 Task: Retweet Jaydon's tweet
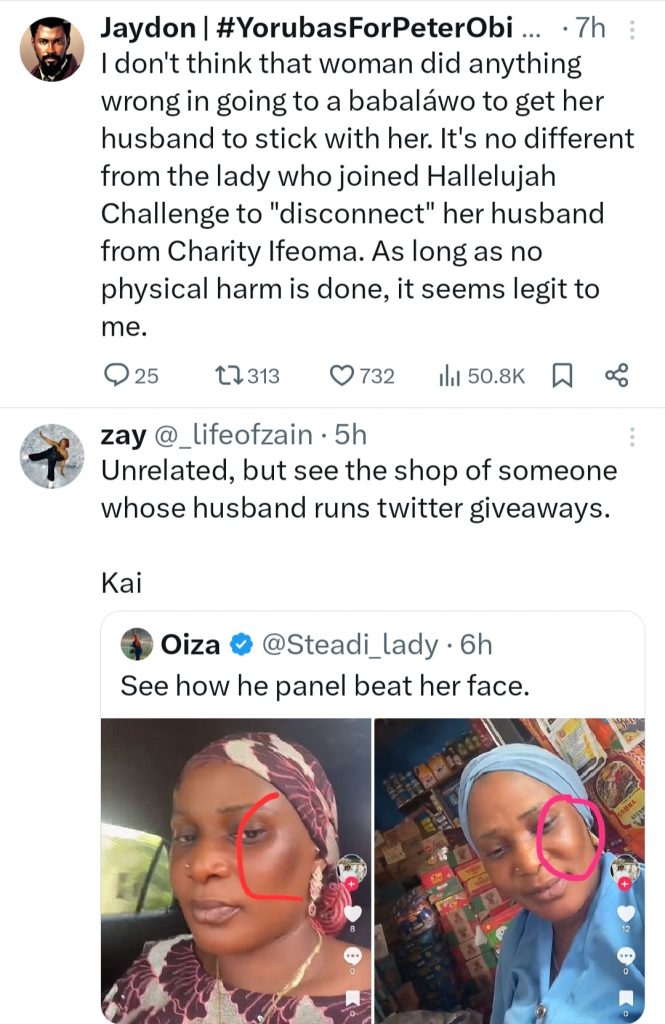pos(247,376)
